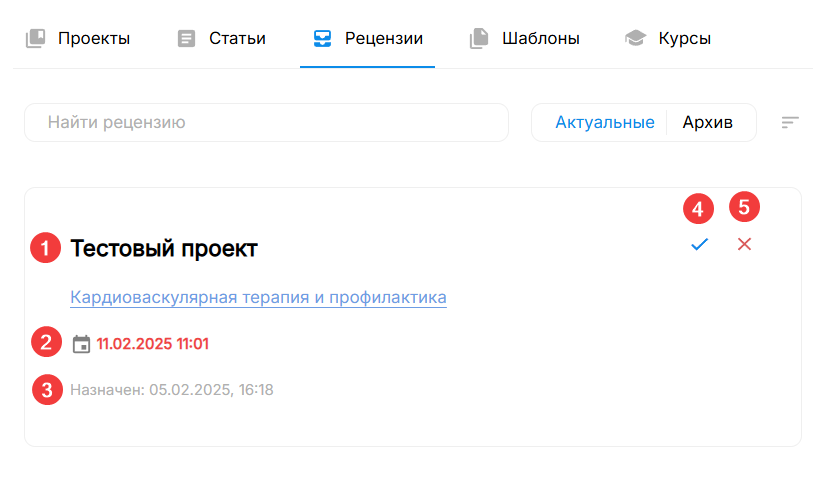
Task: Open the Курсы tab
Action: coord(685,38)
